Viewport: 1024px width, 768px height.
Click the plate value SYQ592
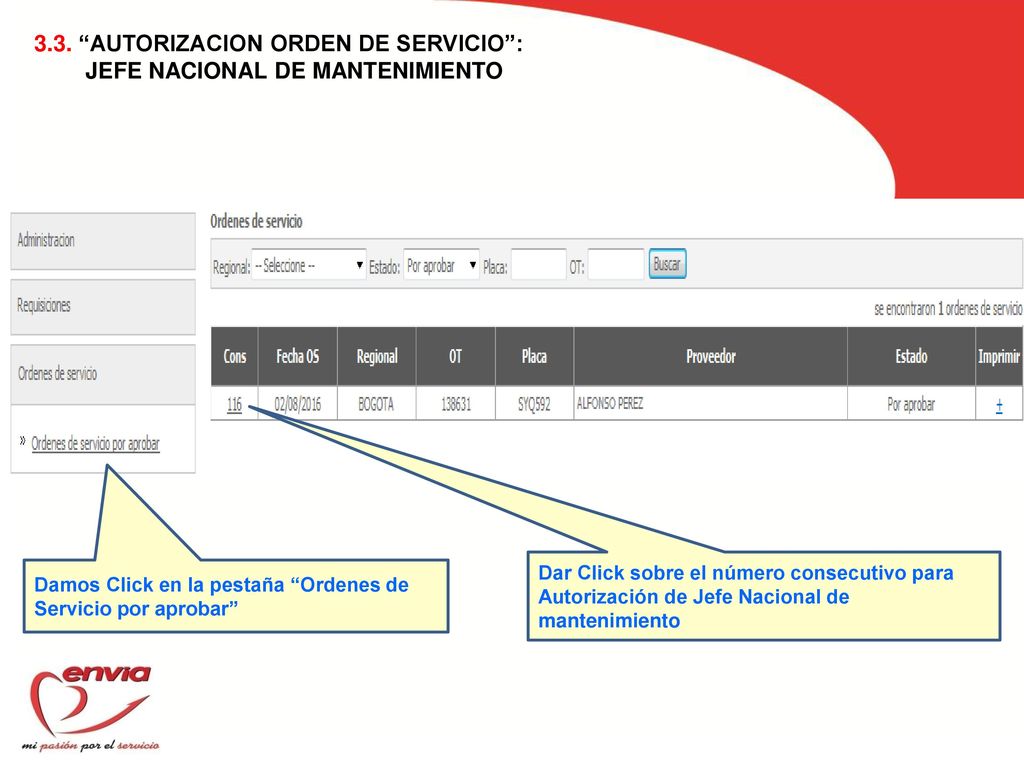point(534,404)
